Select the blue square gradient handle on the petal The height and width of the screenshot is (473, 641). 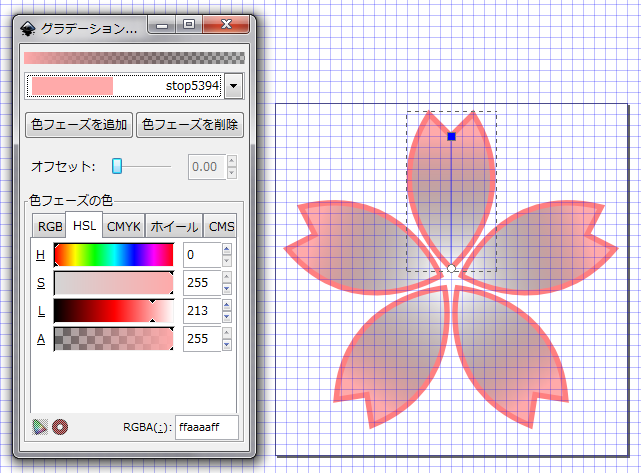coord(451,136)
